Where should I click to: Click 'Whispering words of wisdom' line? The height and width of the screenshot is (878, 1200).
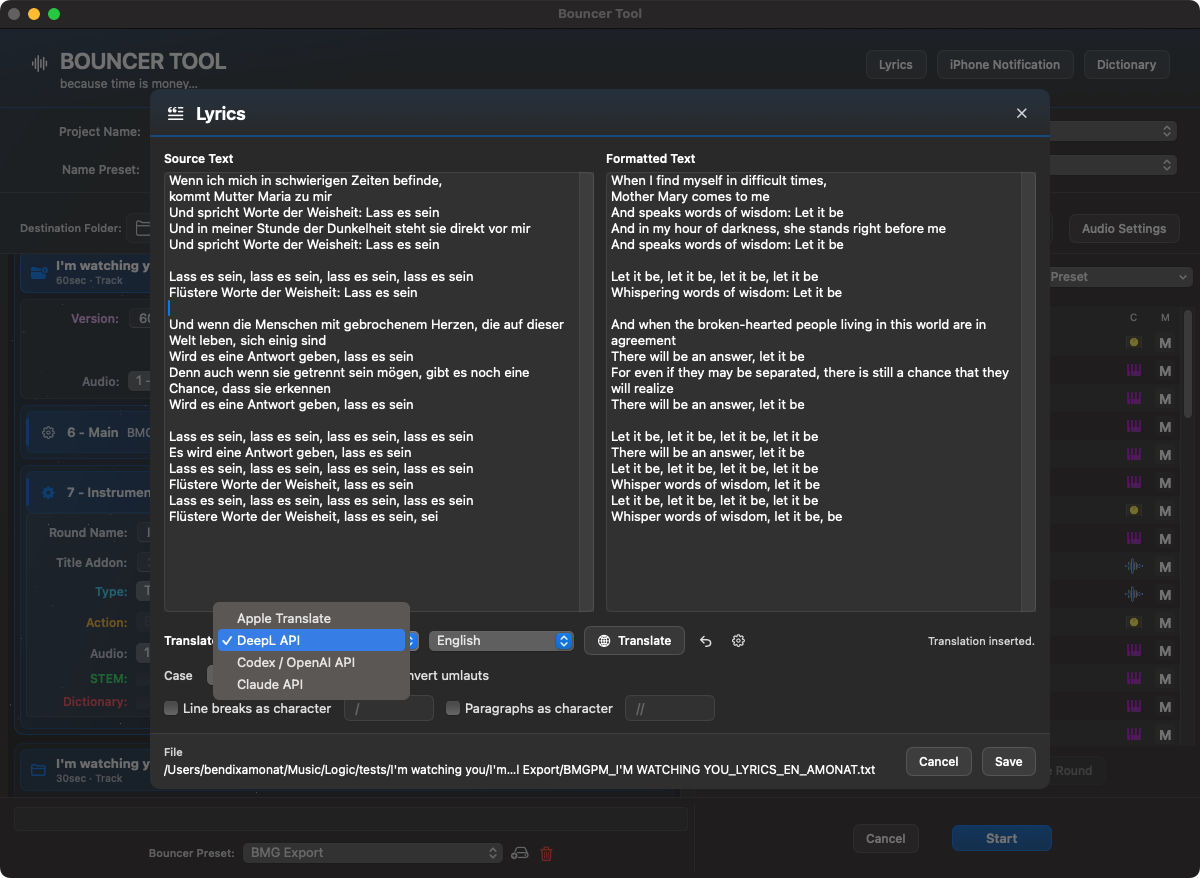726,293
